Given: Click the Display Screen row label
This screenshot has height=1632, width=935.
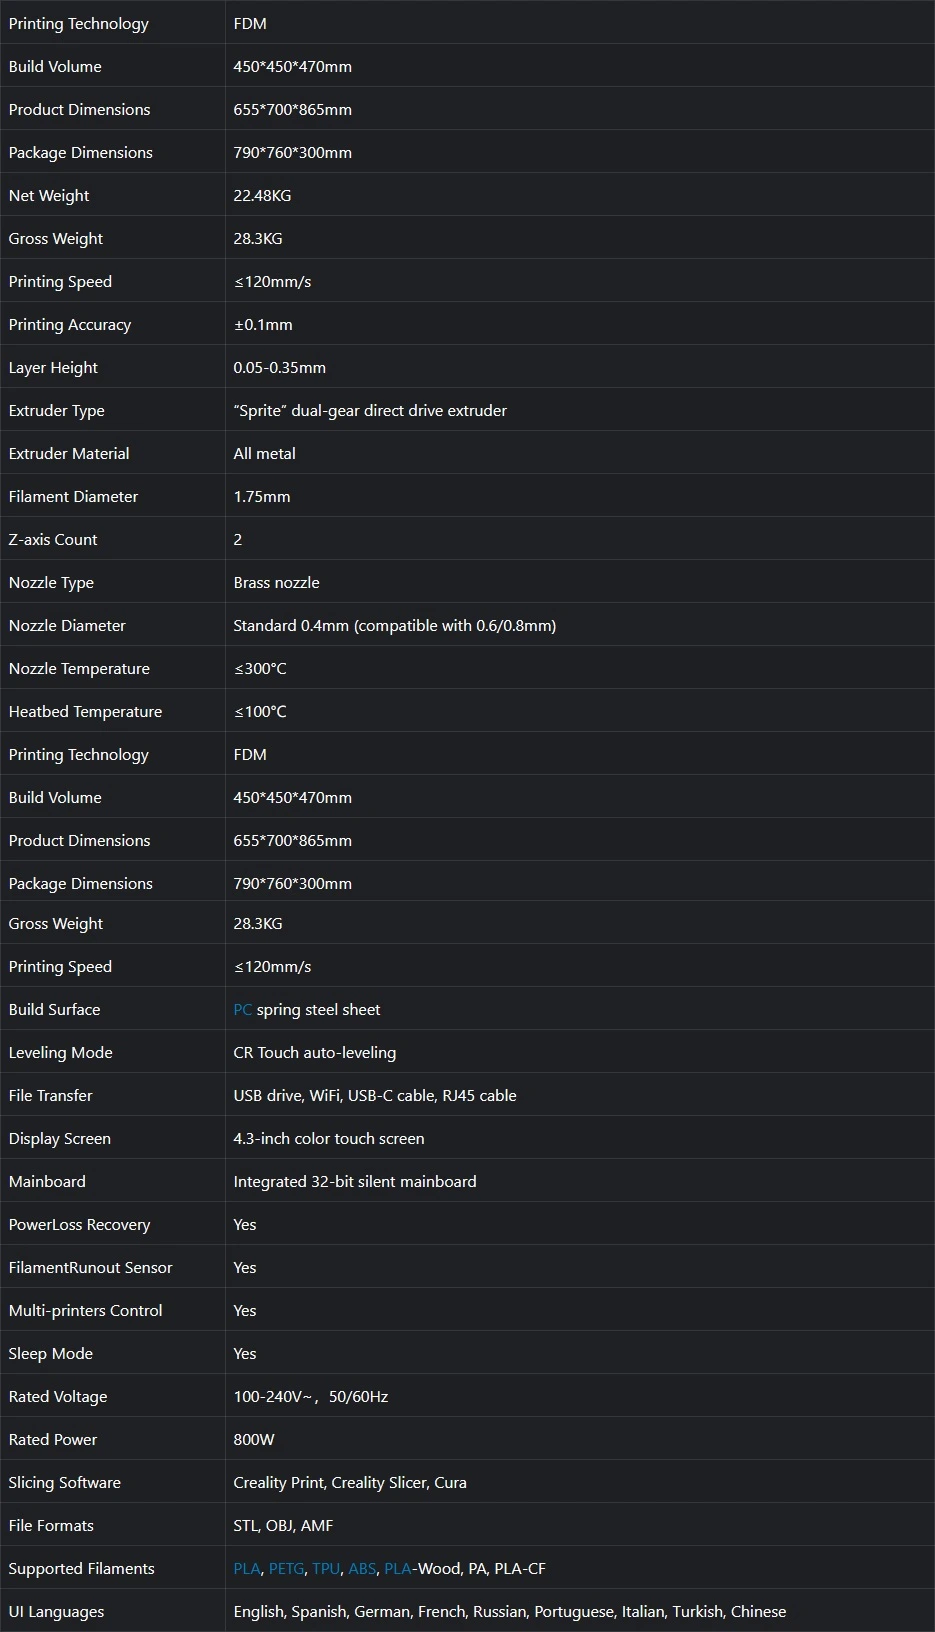Looking at the screenshot, I should (60, 1138).
